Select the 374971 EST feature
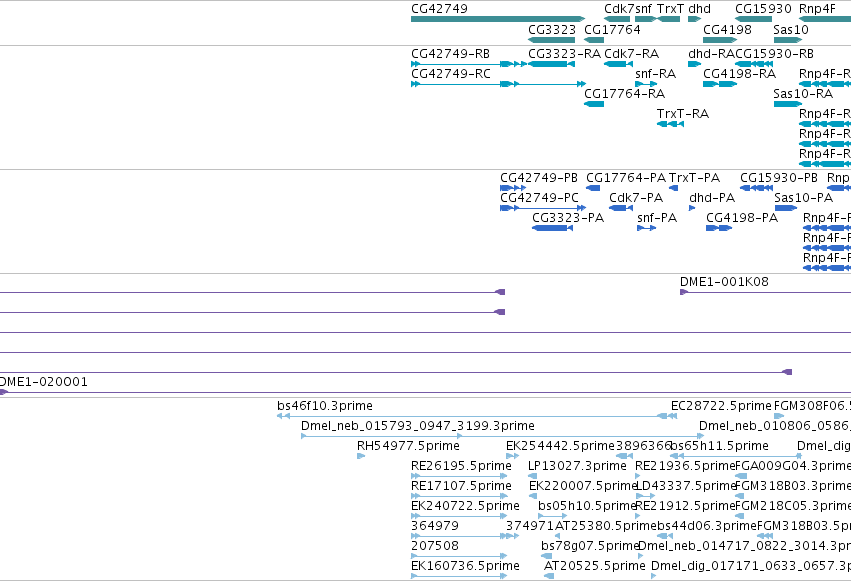 pyautogui.click(x=512, y=537)
